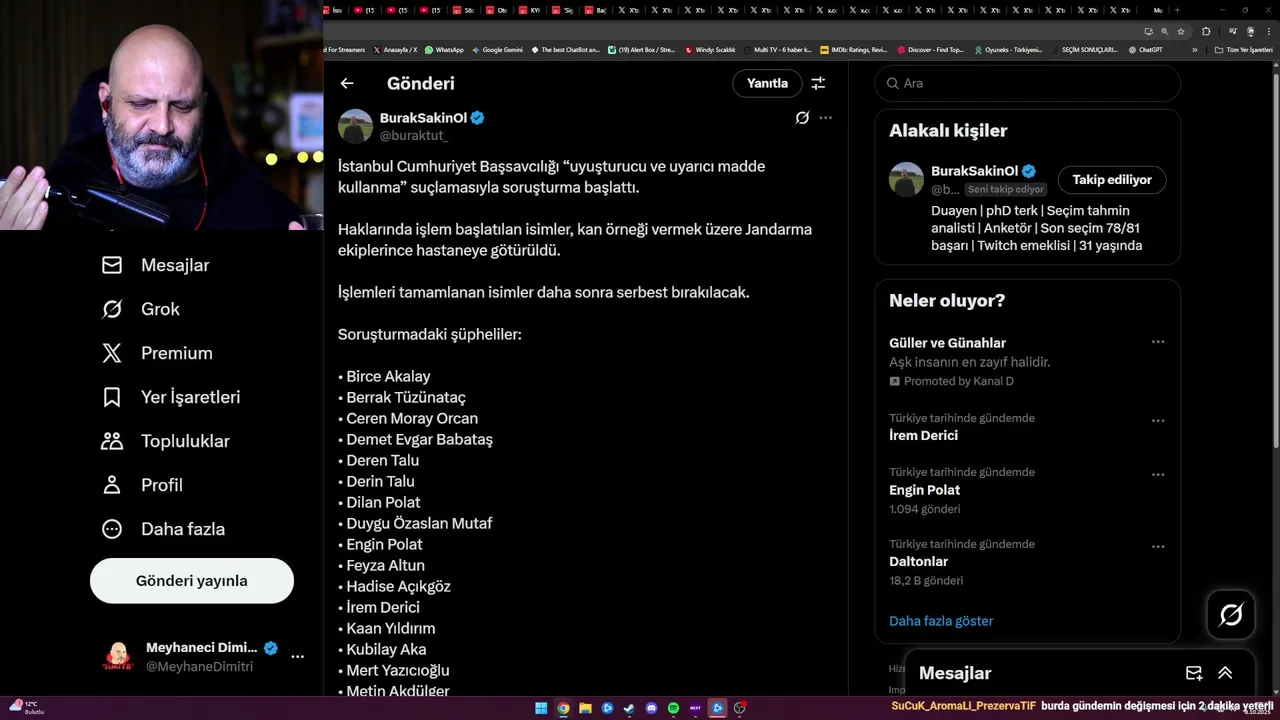Open options for Engin Polat trend

pyautogui.click(x=1158, y=474)
